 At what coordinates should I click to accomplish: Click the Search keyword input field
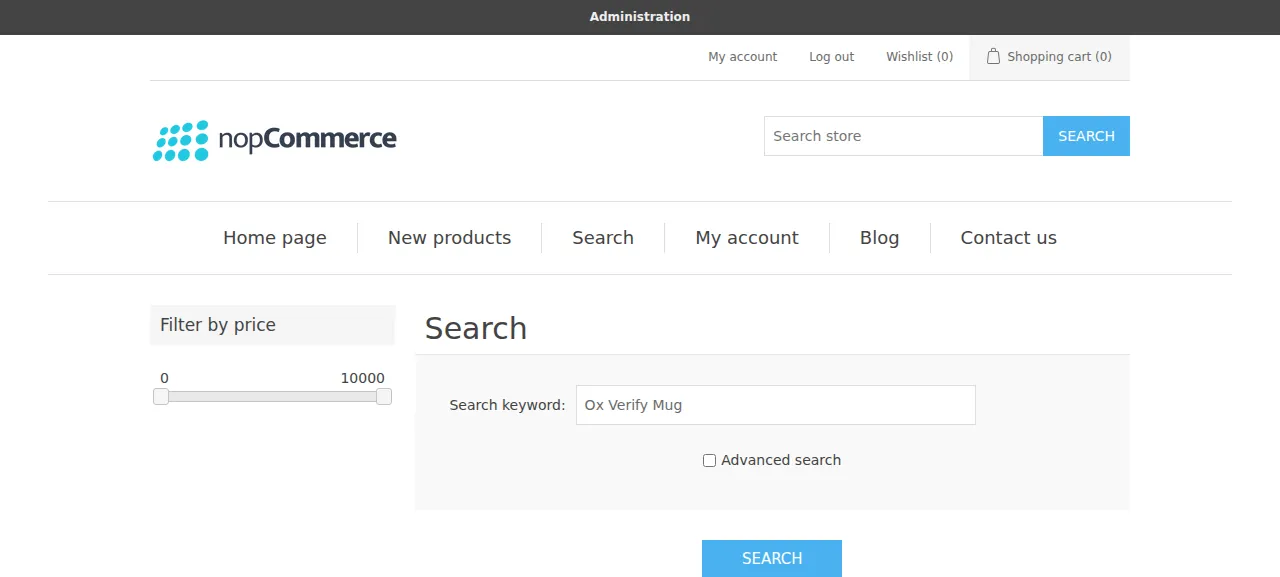click(776, 405)
